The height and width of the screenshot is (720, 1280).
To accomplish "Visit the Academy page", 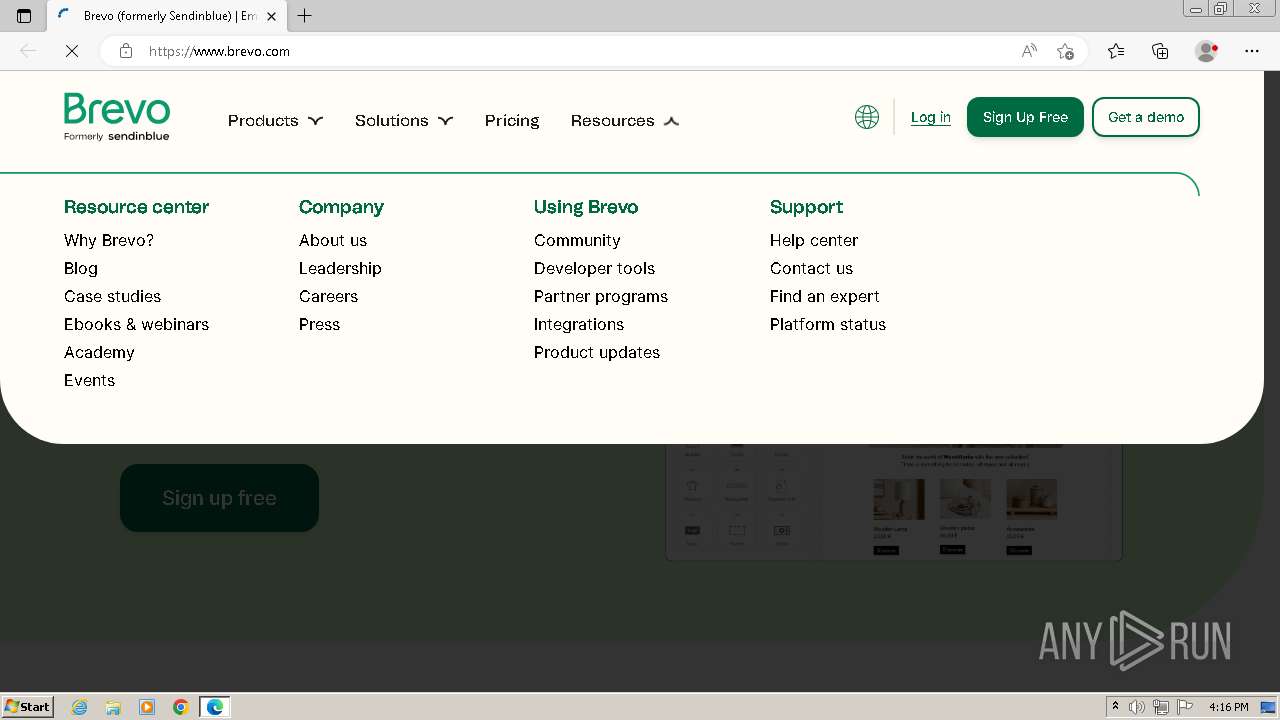I will 99,352.
